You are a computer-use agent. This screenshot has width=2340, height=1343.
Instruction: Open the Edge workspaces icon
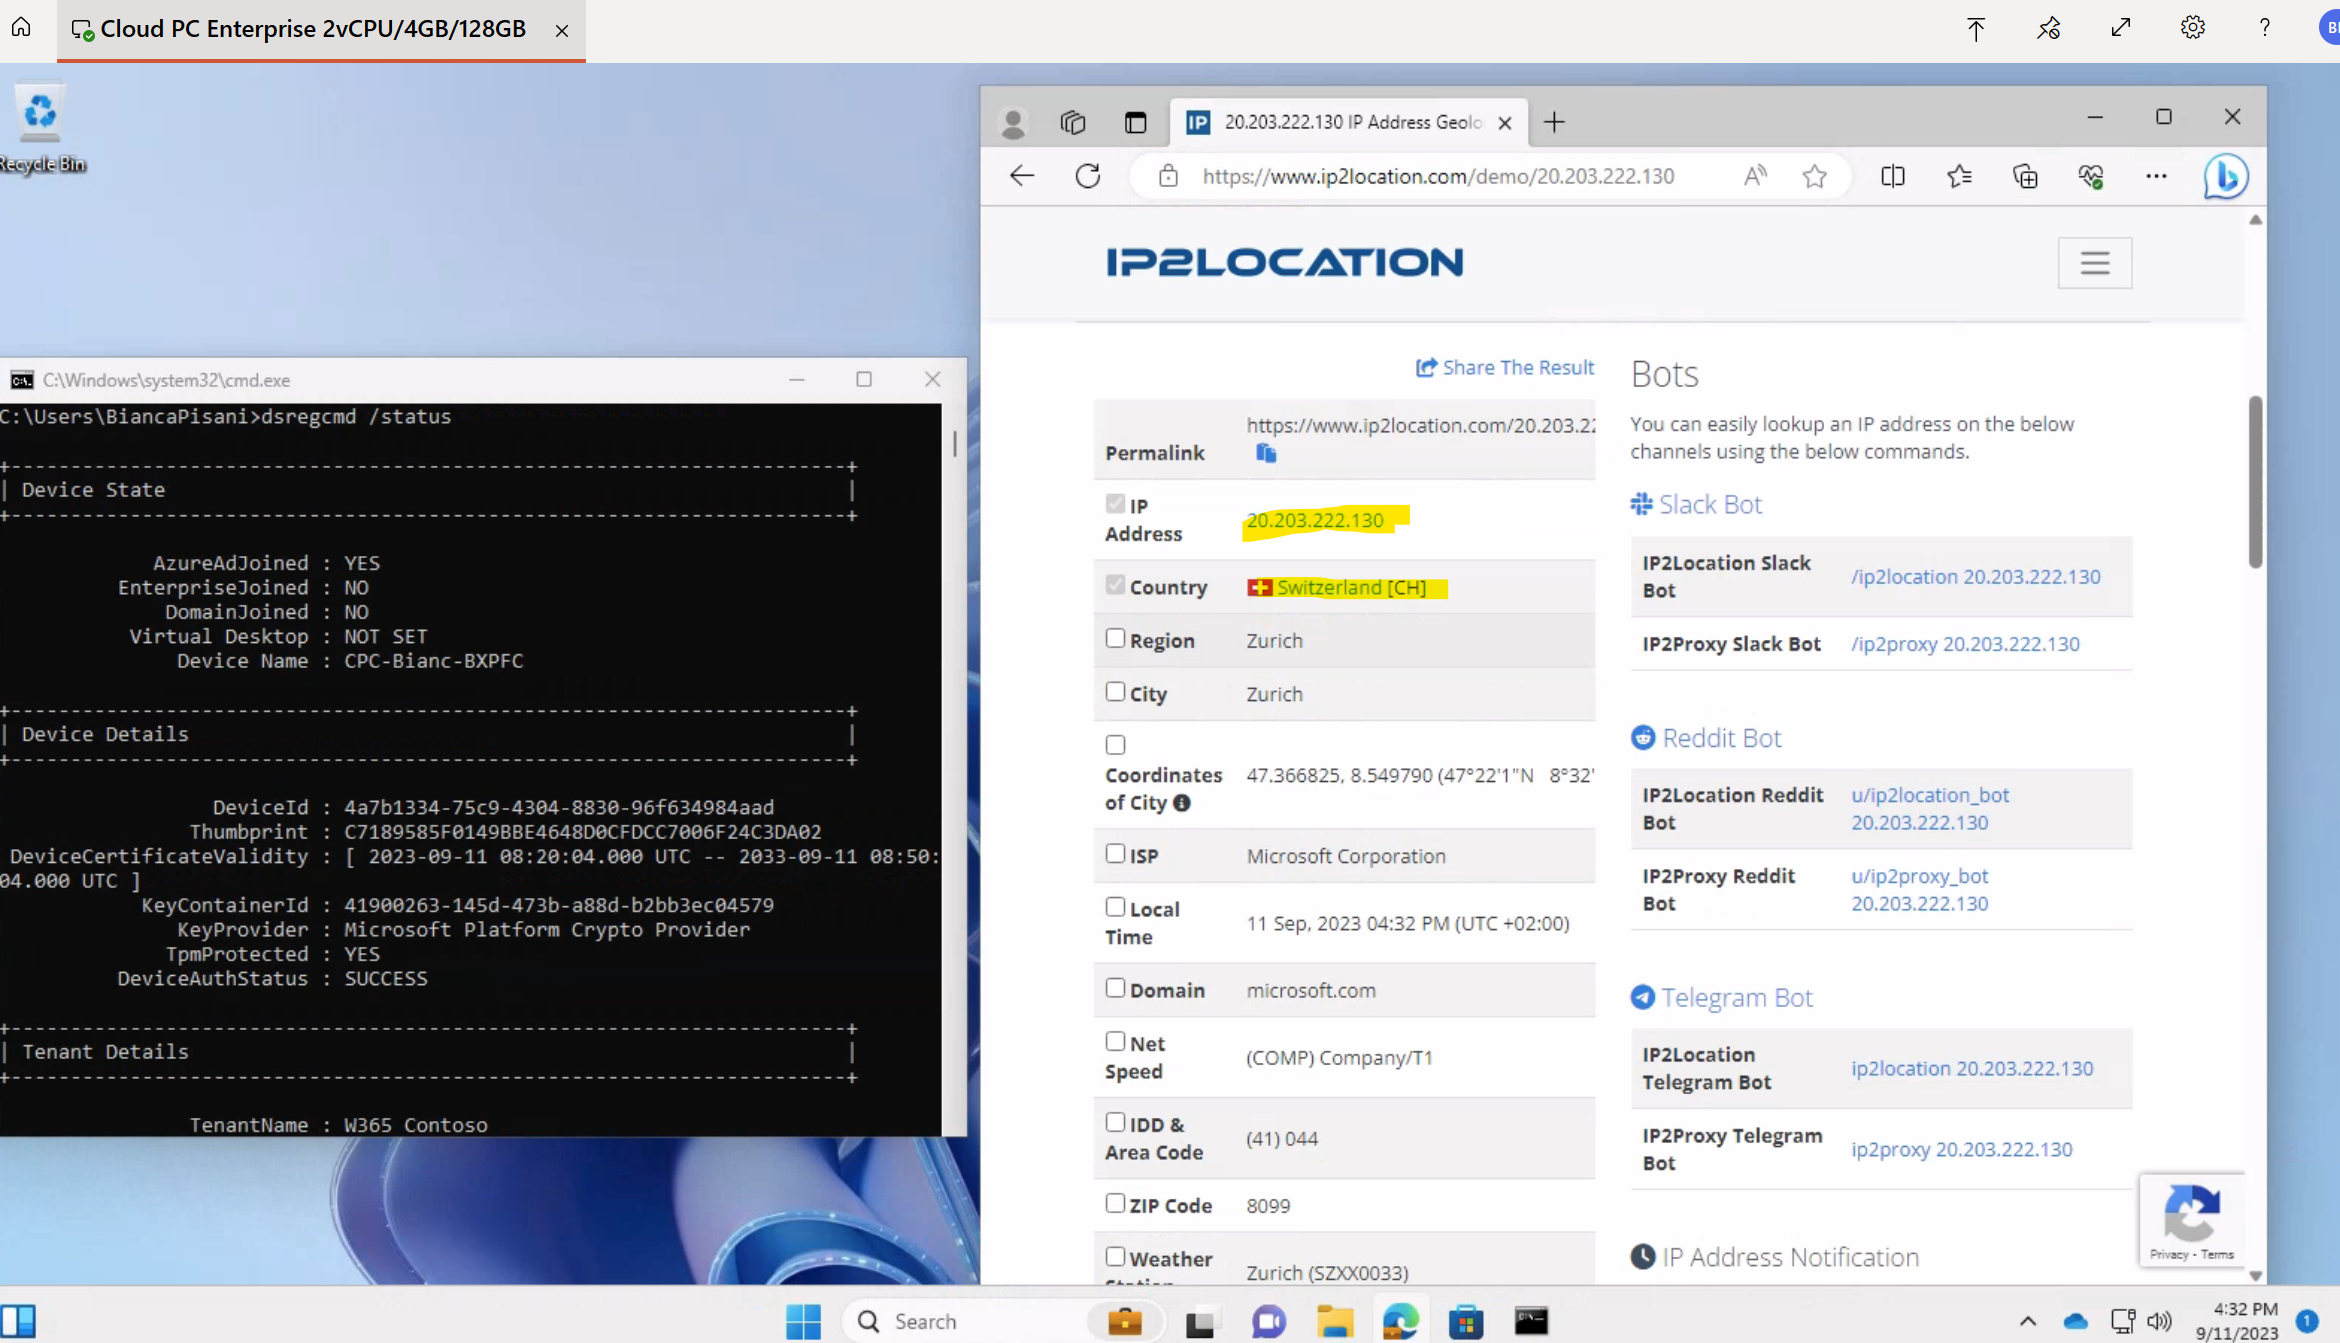[x=1073, y=122]
